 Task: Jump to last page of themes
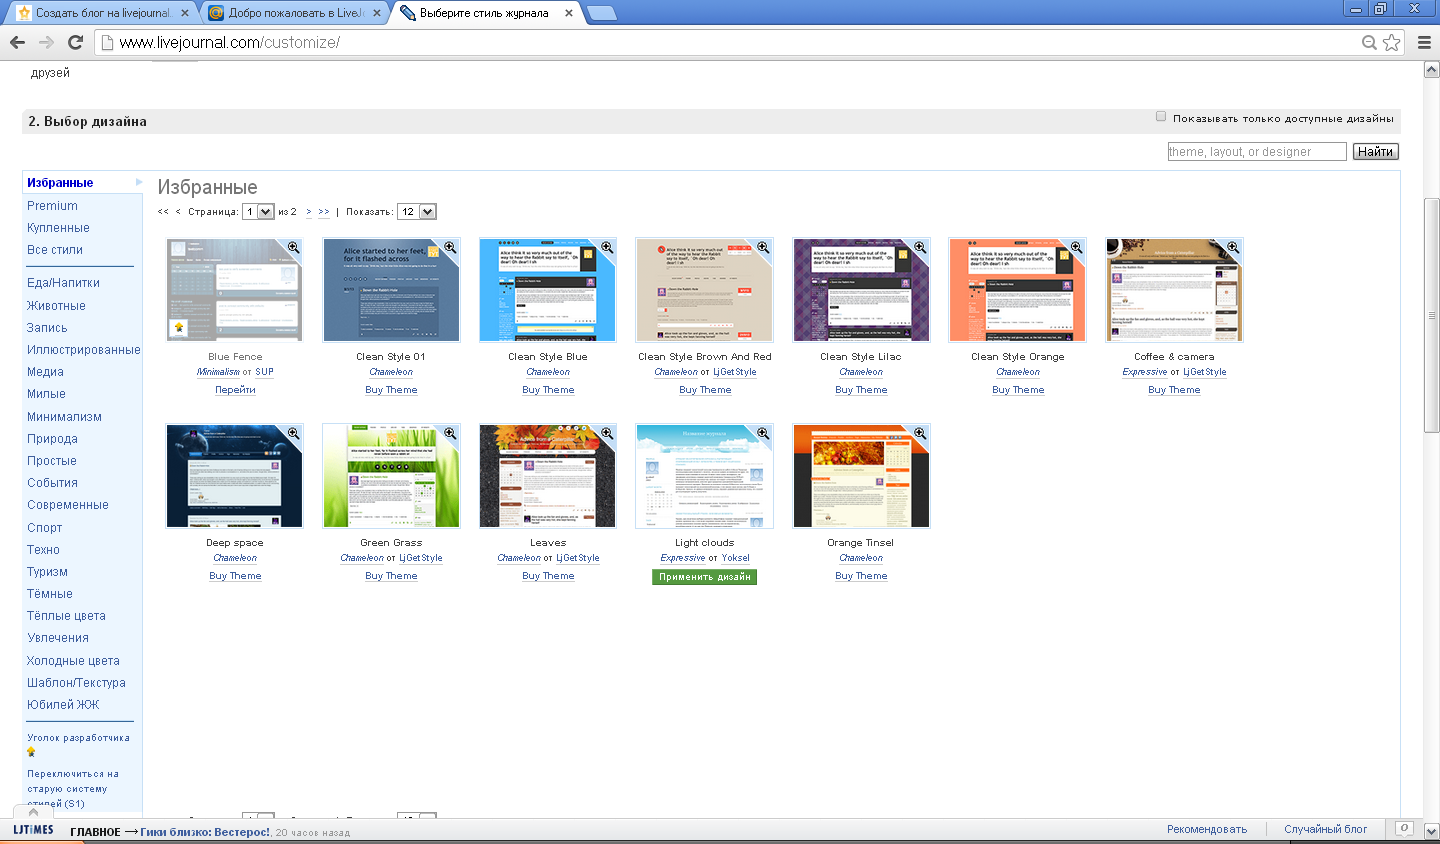click(x=324, y=212)
